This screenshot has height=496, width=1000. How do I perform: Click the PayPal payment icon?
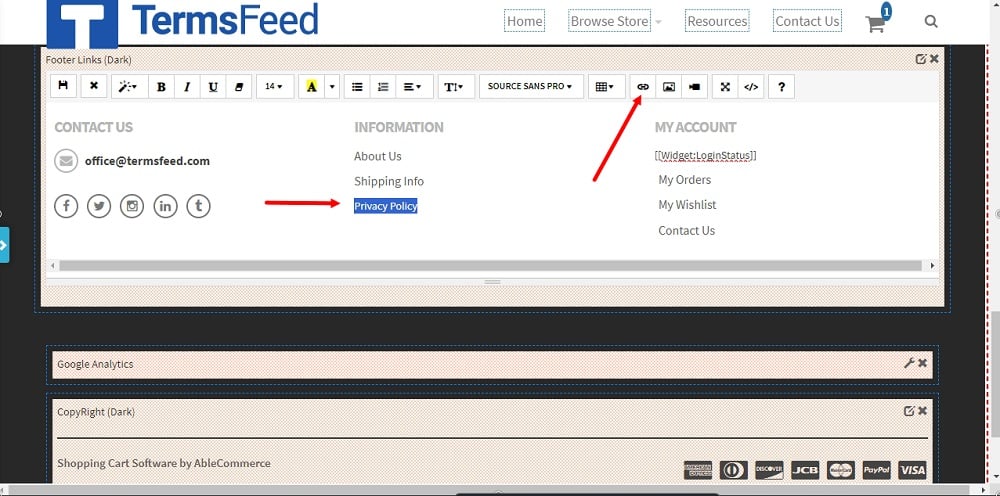[876, 470]
